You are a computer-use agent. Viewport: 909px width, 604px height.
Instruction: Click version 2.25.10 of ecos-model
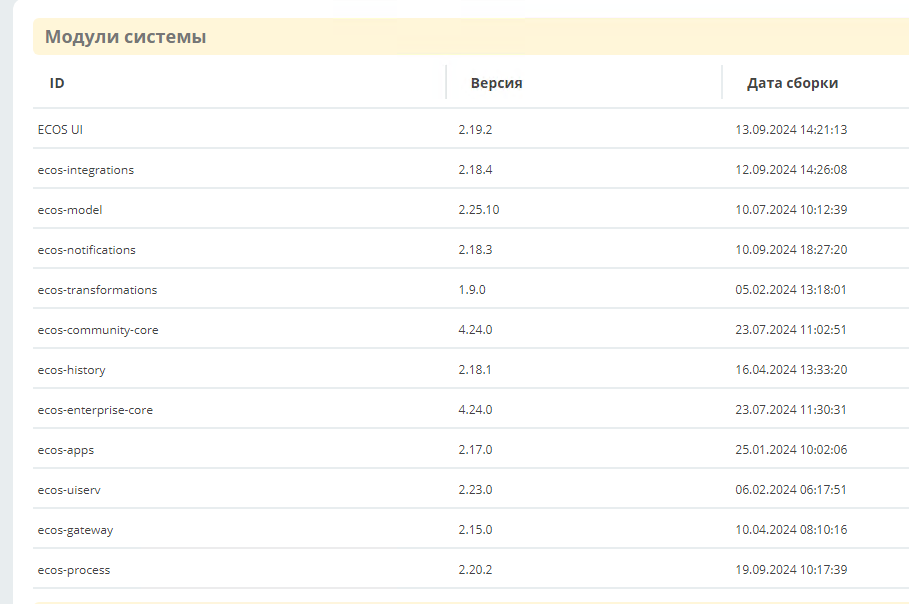pos(479,209)
